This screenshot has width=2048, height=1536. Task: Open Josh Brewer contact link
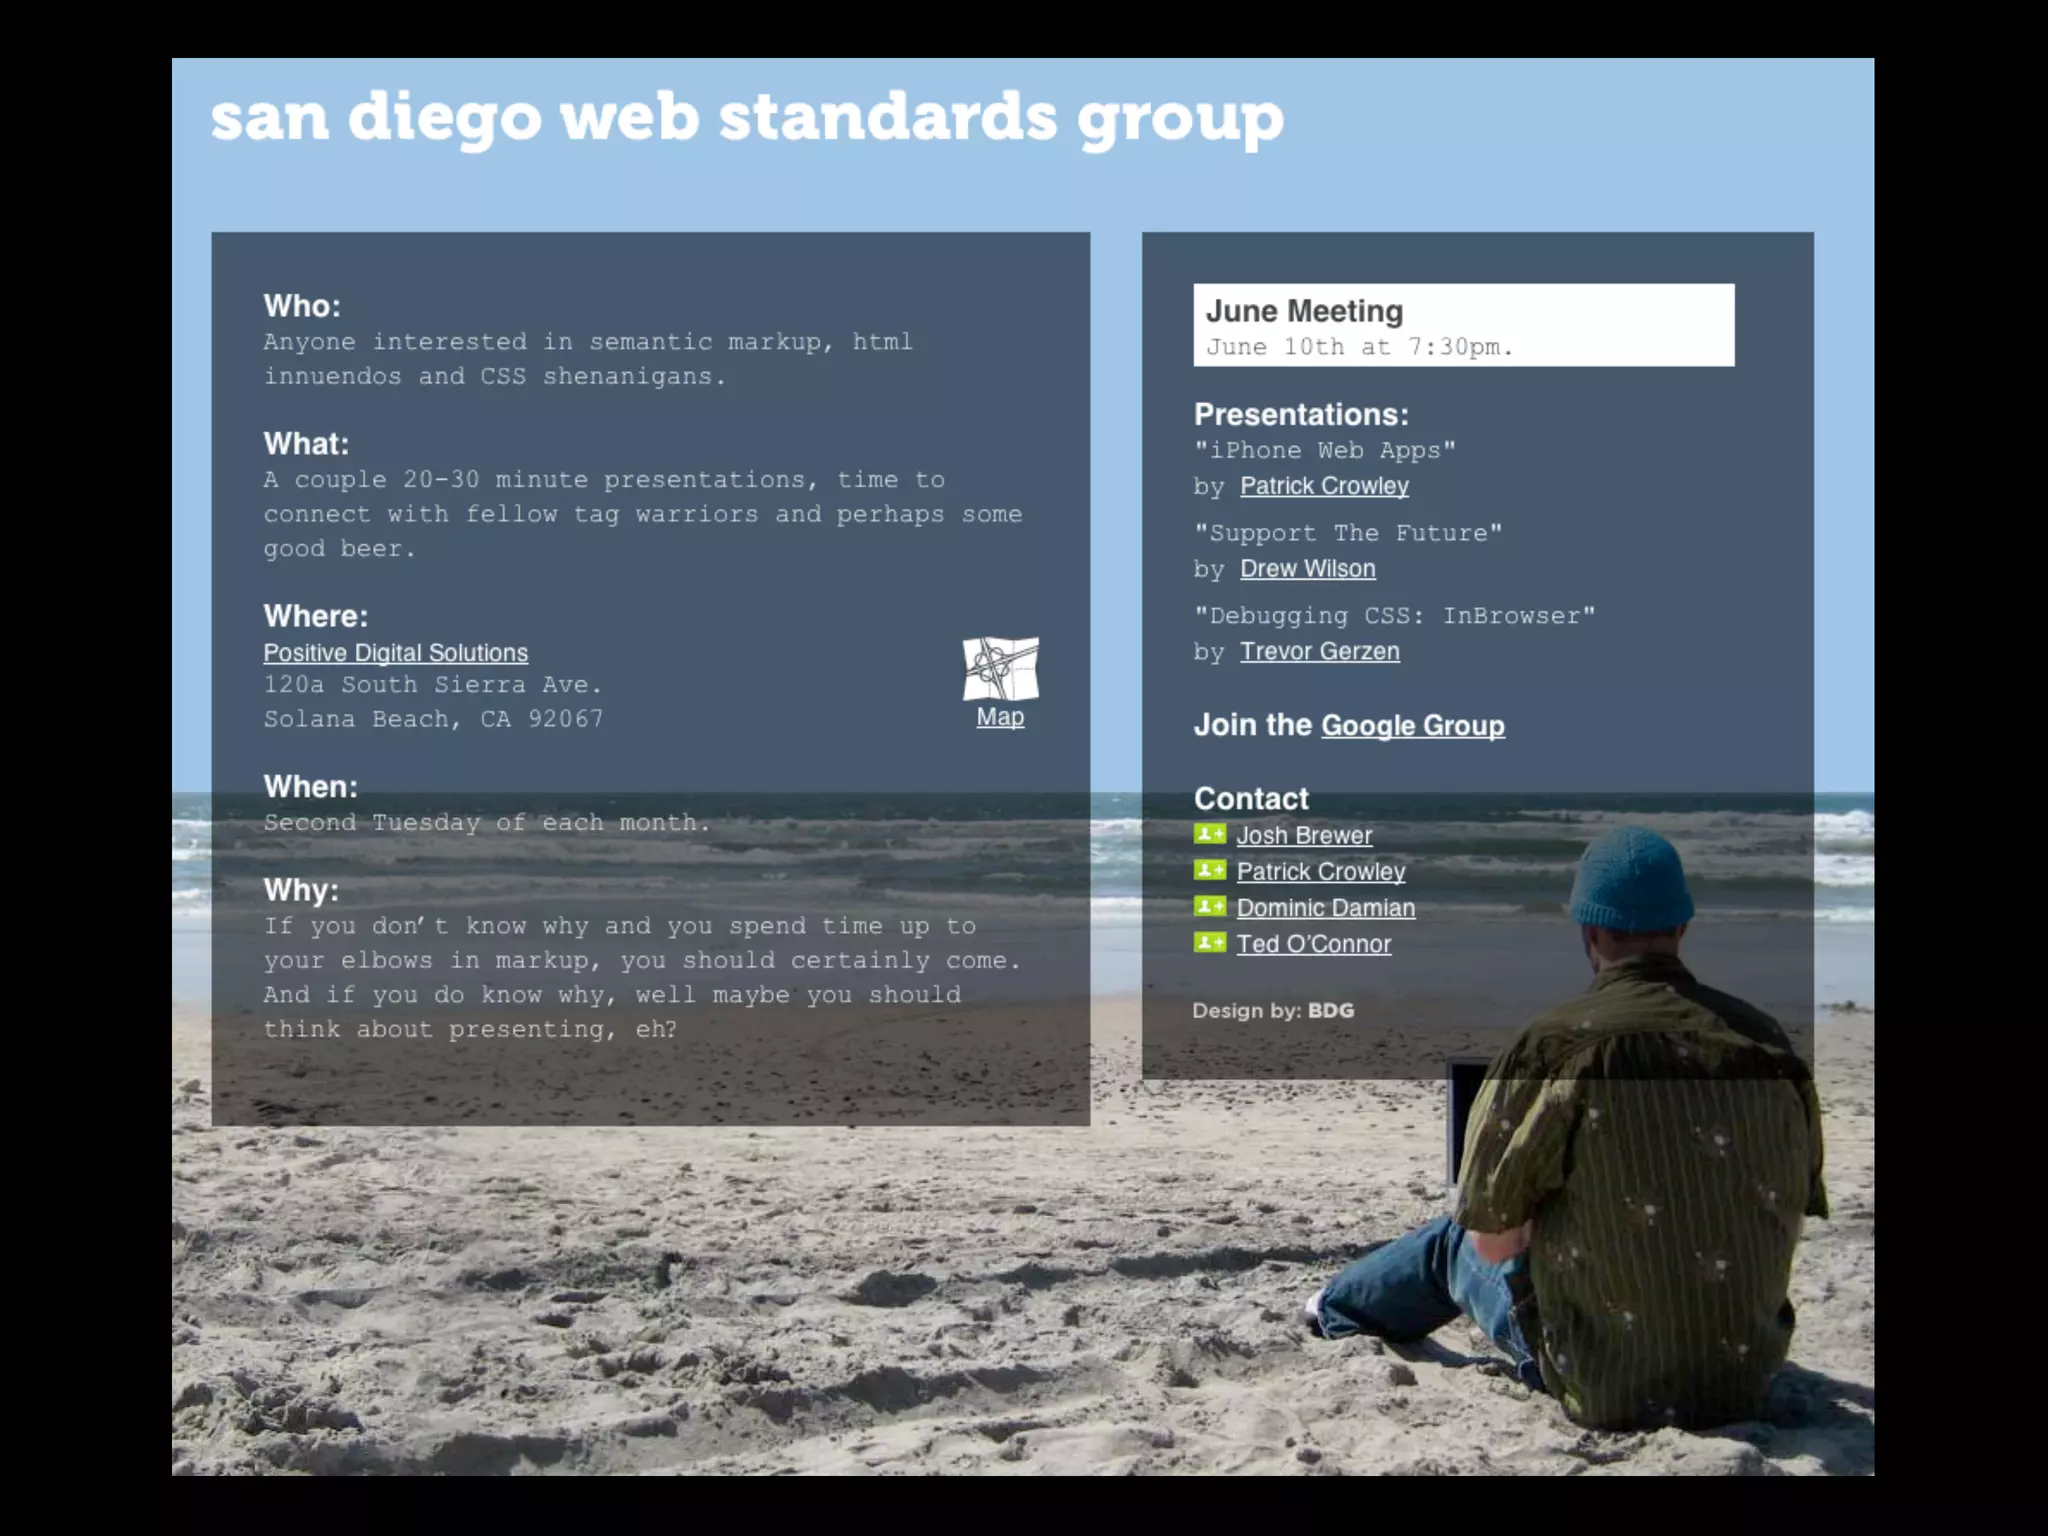pos(1304,835)
